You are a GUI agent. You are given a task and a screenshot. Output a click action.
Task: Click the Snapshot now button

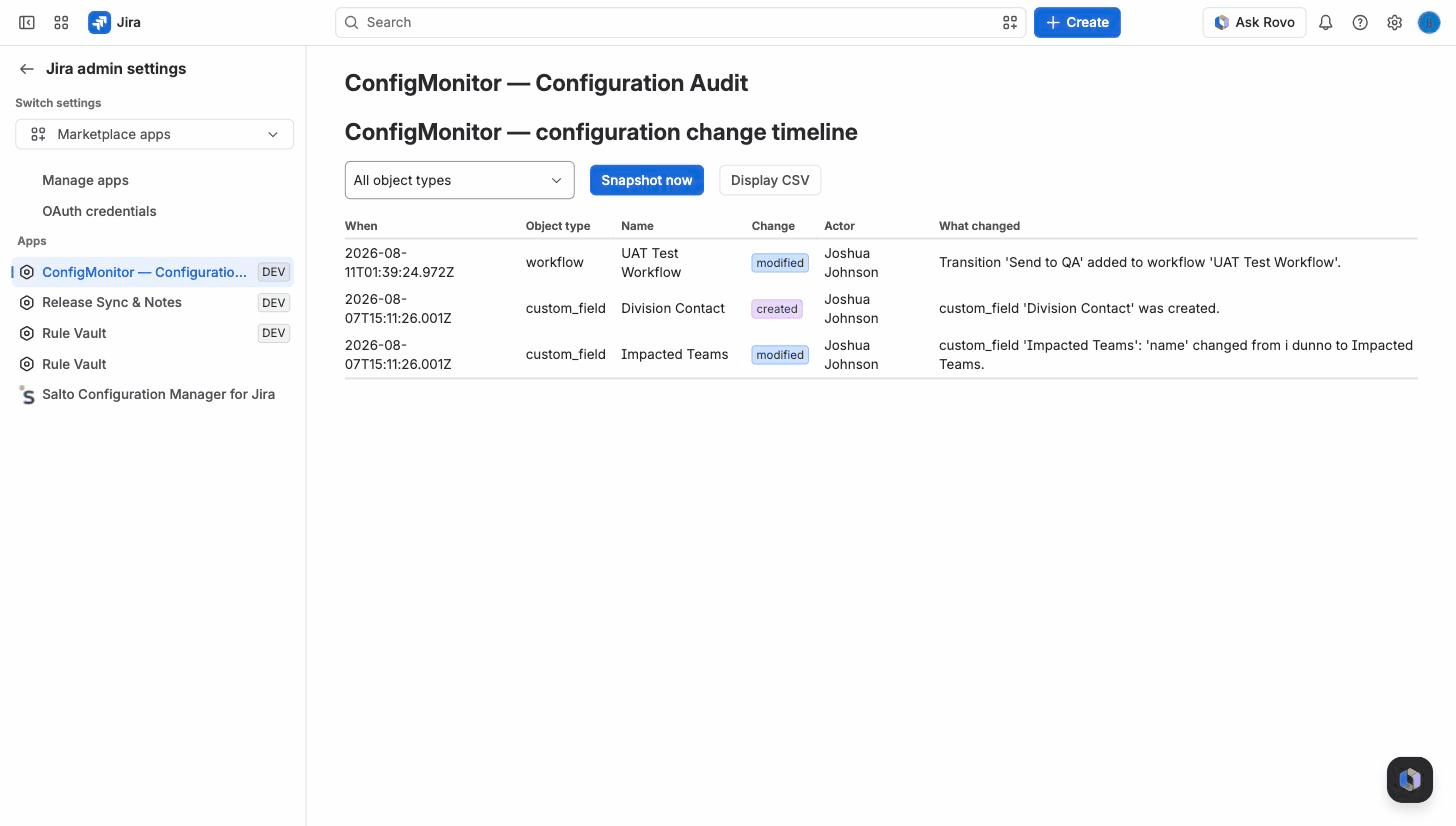click(647, 180)
